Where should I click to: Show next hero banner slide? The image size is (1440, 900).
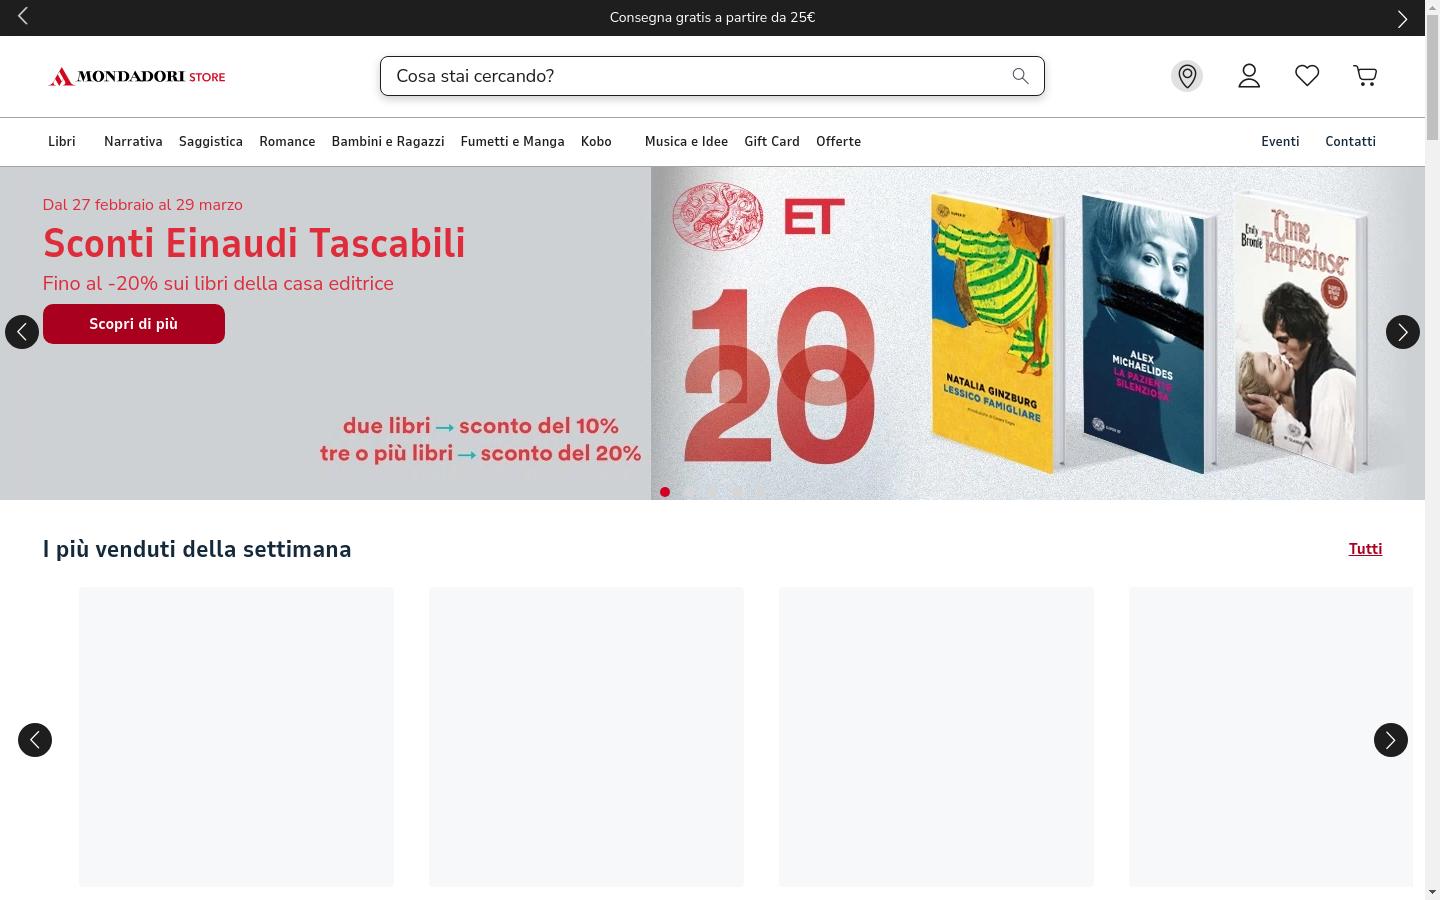[1403, 332]
